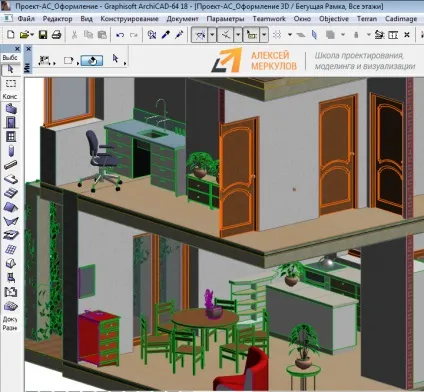
Task: Pick up parameters with eyedropper
Action: pos(166,34)
